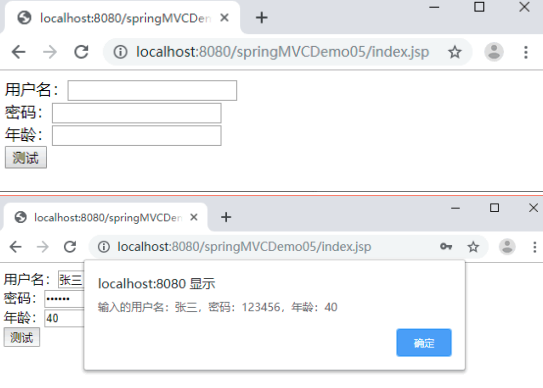Click alert message text 输入的用户名：张三

[x=217, y=307]
